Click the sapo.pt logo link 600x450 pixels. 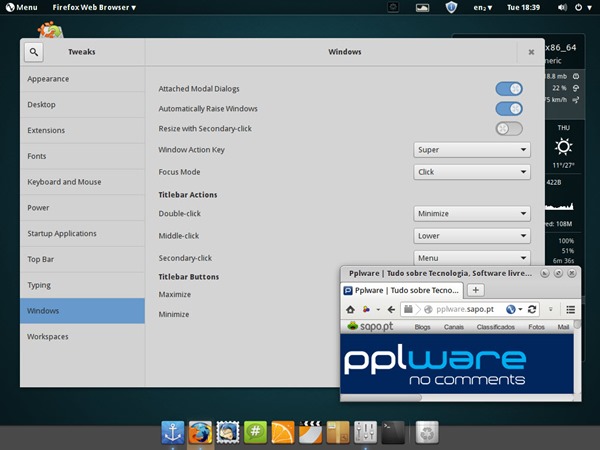click(370, 326)
